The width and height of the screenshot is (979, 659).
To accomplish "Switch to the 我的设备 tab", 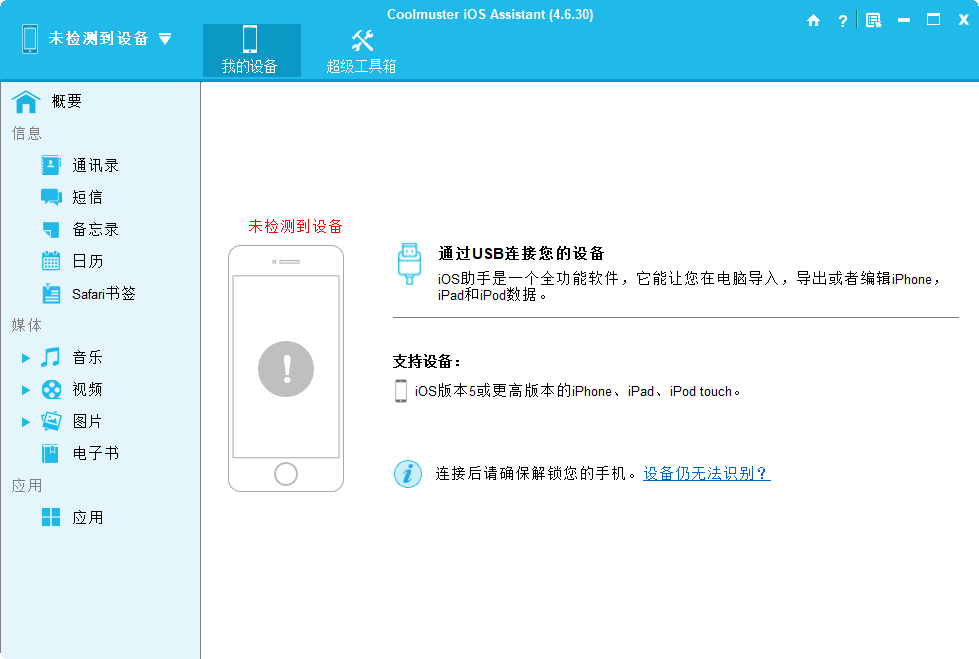I will (251, 48).
